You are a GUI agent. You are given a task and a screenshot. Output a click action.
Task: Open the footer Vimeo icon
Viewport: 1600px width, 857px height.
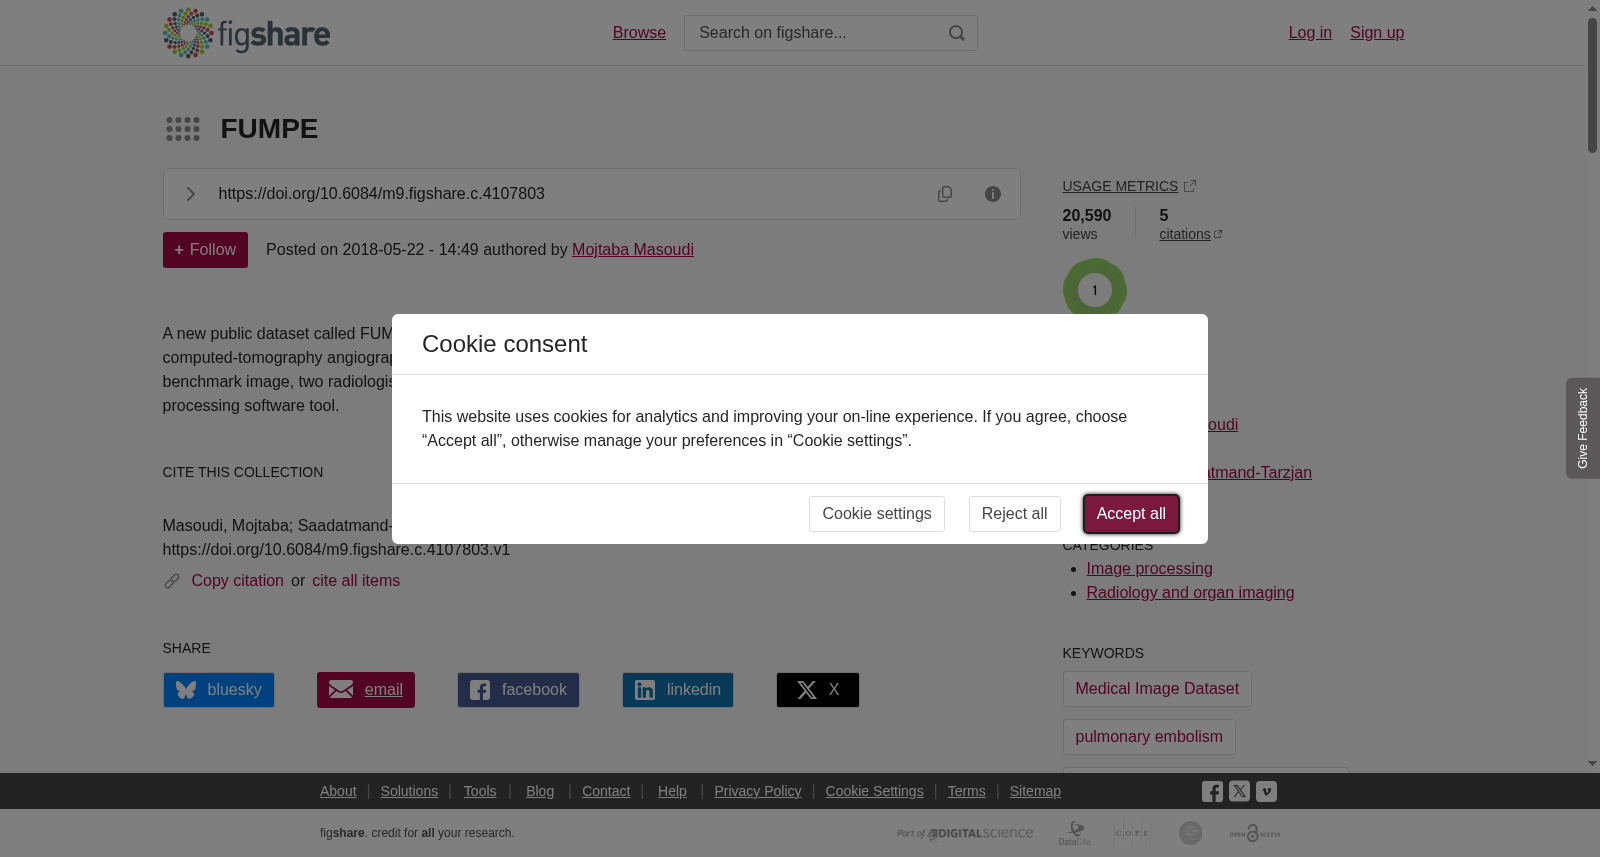coord(1266,792)
